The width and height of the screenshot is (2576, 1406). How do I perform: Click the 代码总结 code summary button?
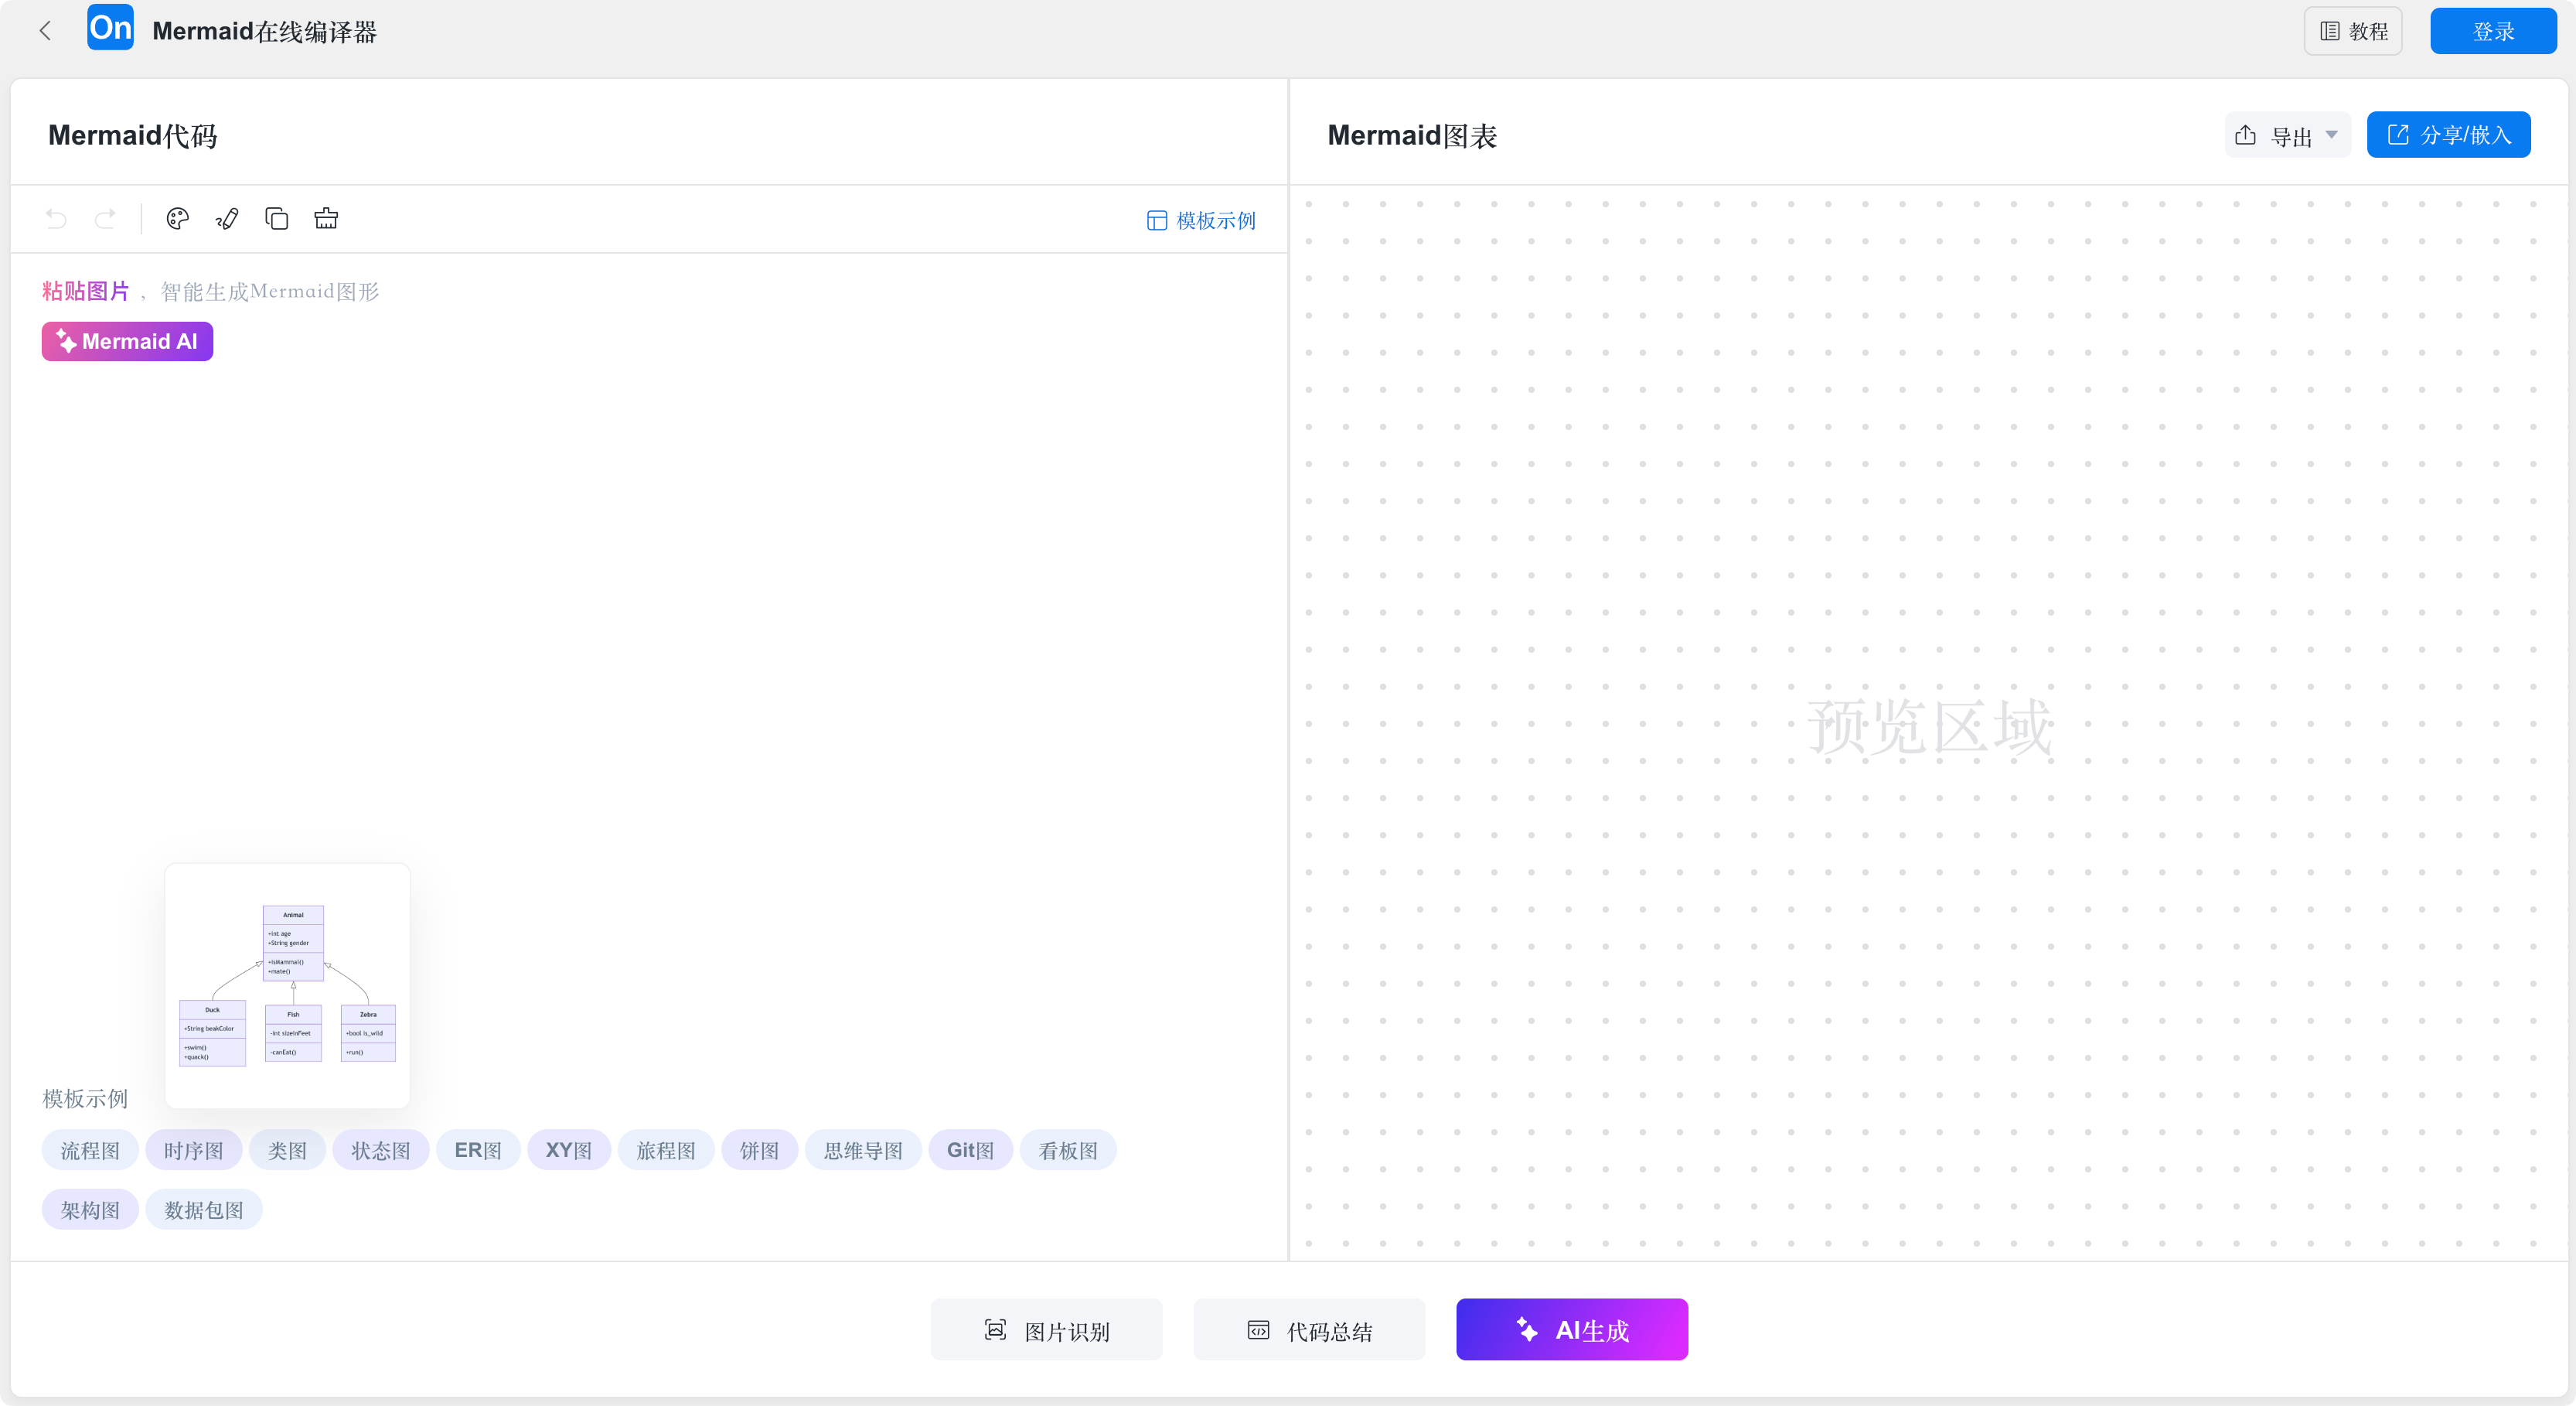pyautogui.click(x=1309, y=1330)
